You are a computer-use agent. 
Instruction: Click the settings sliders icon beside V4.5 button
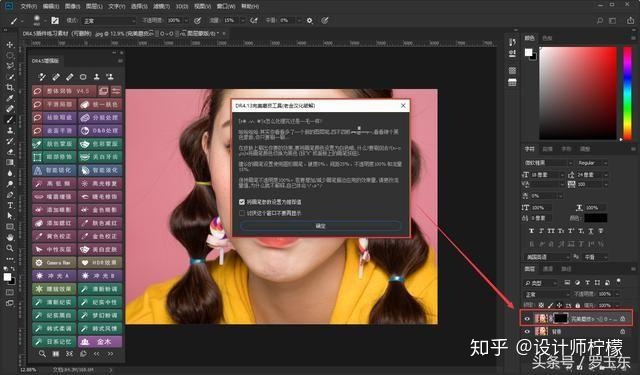(116, 91)
